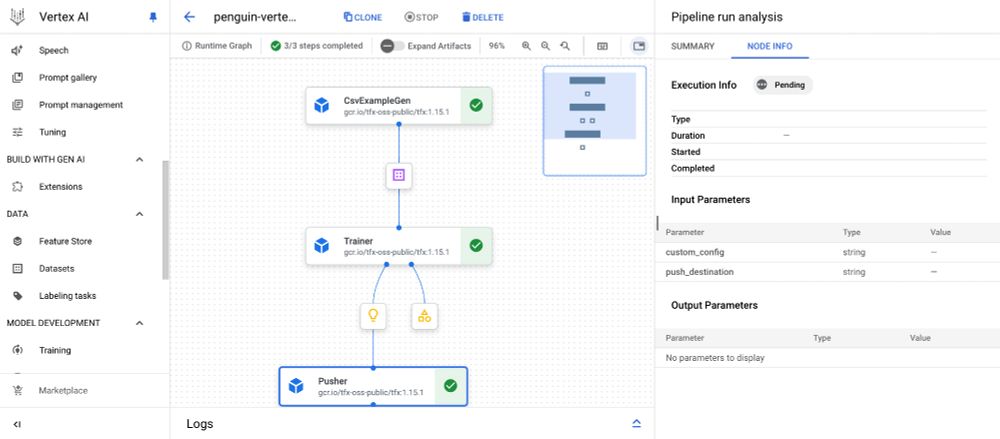Open Training in the sidebar
The image size is (1000, 439).
tap(55, 350)
